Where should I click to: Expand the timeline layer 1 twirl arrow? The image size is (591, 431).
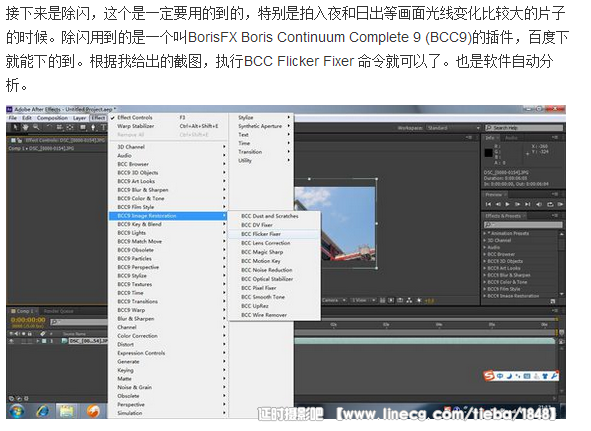tap(38, 341)
